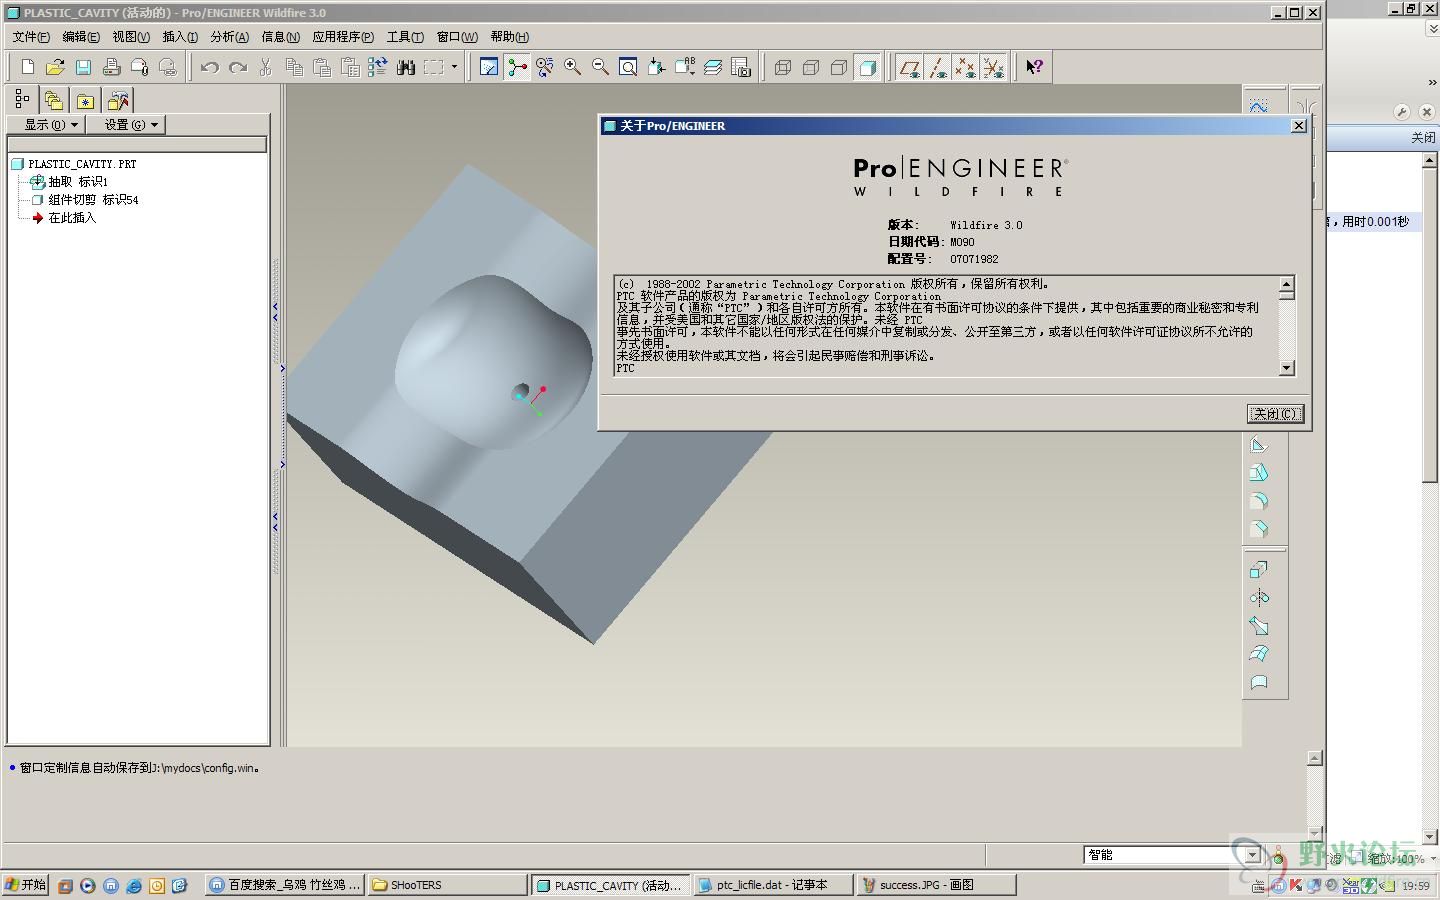
Task: Open the 显示(O) dropdown in navigator
Action: 46,125
